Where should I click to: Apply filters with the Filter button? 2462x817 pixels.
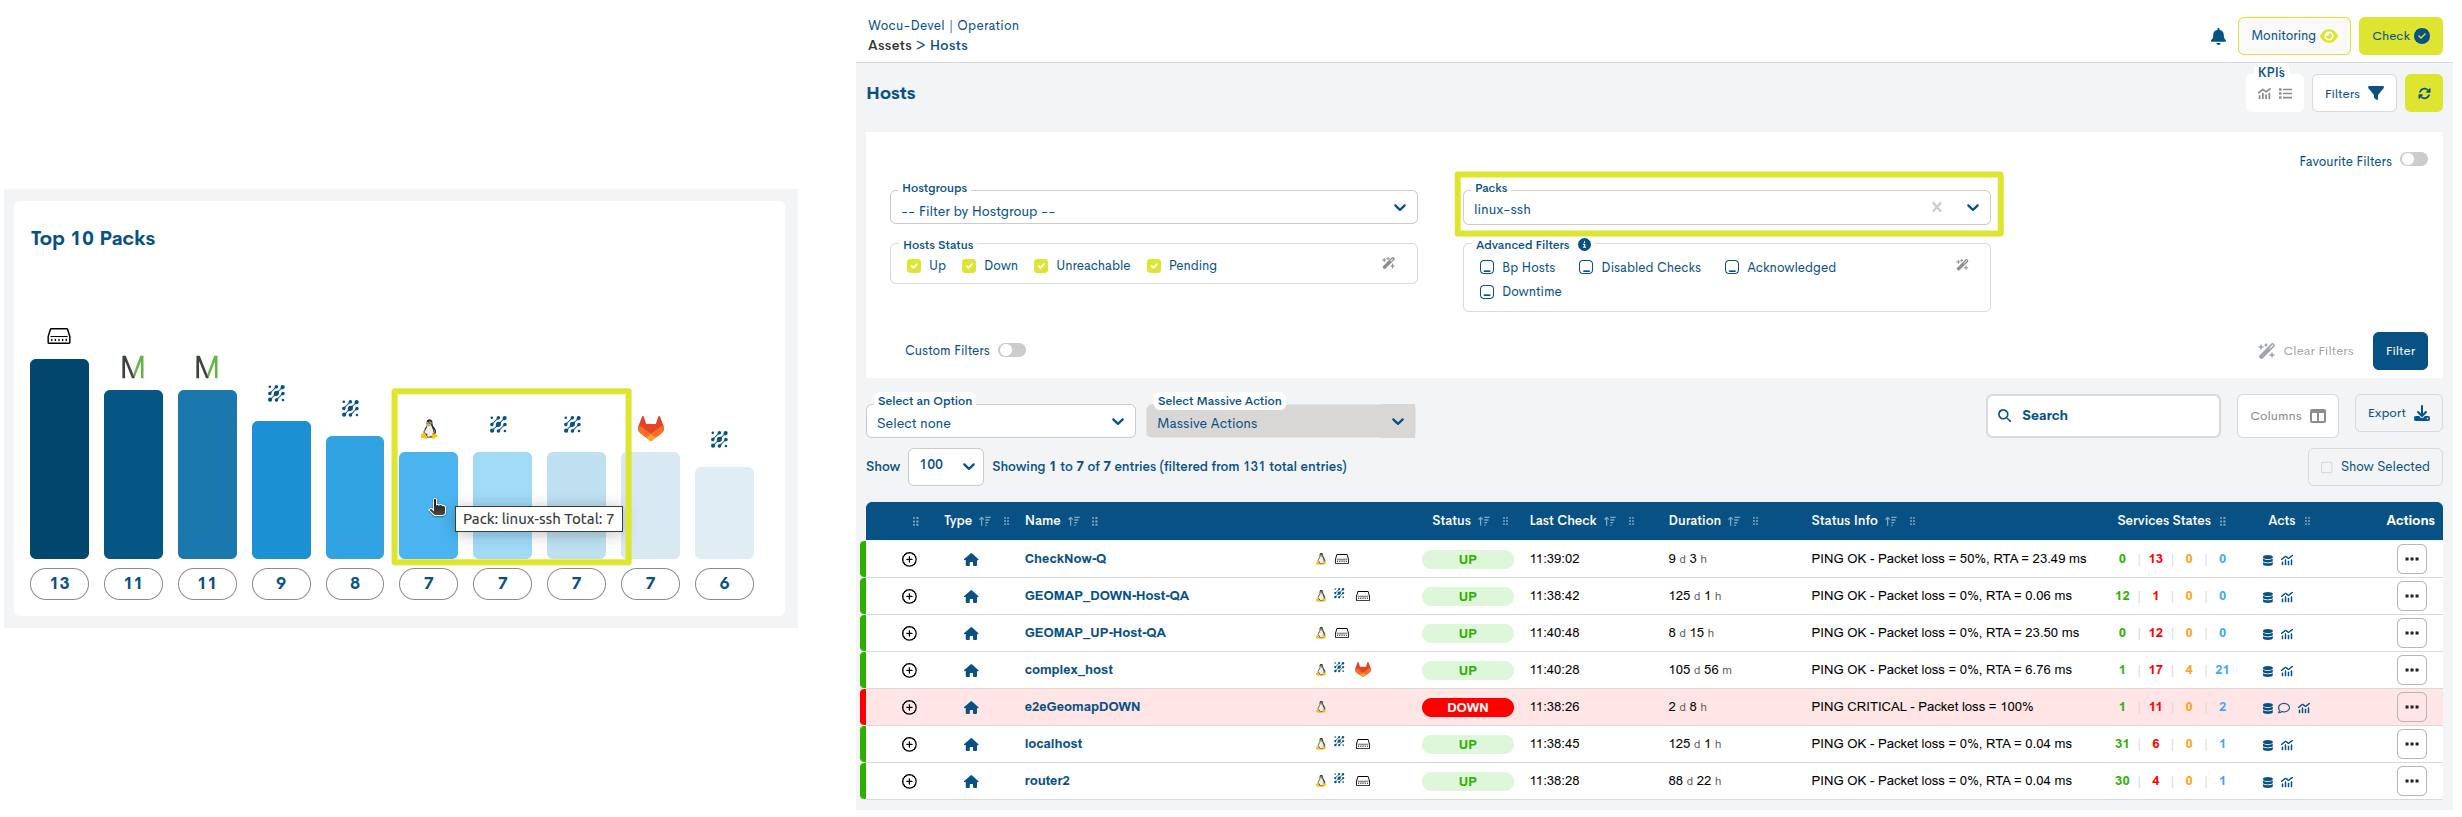[2399, 351]
